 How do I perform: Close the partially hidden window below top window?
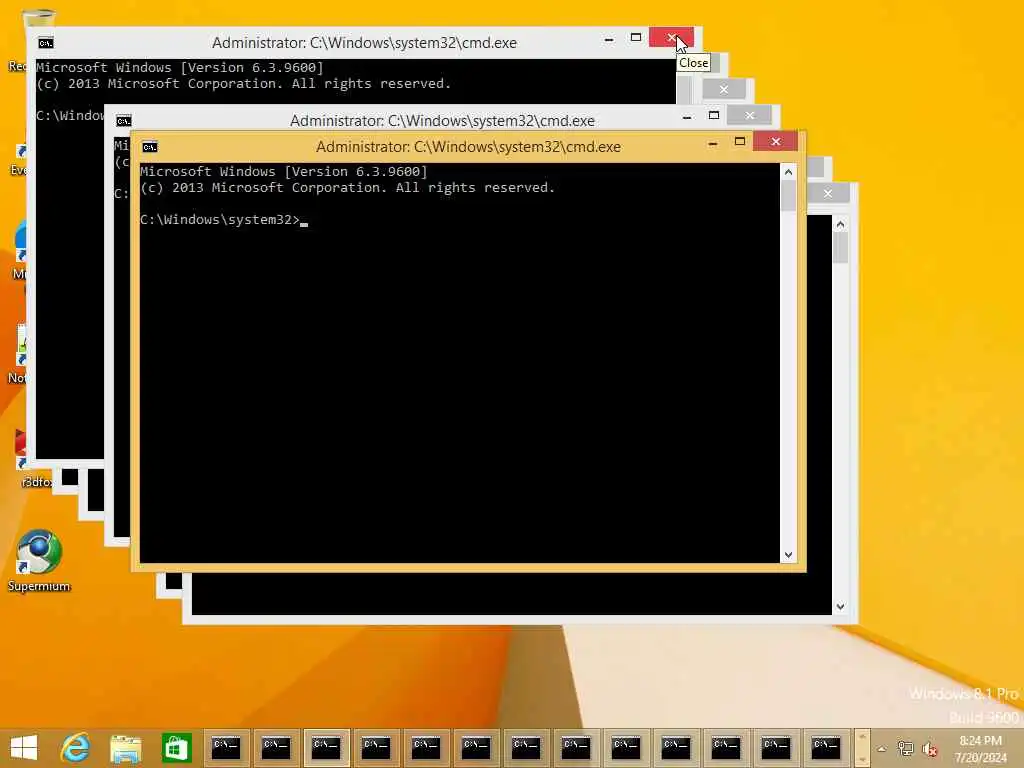724,89
